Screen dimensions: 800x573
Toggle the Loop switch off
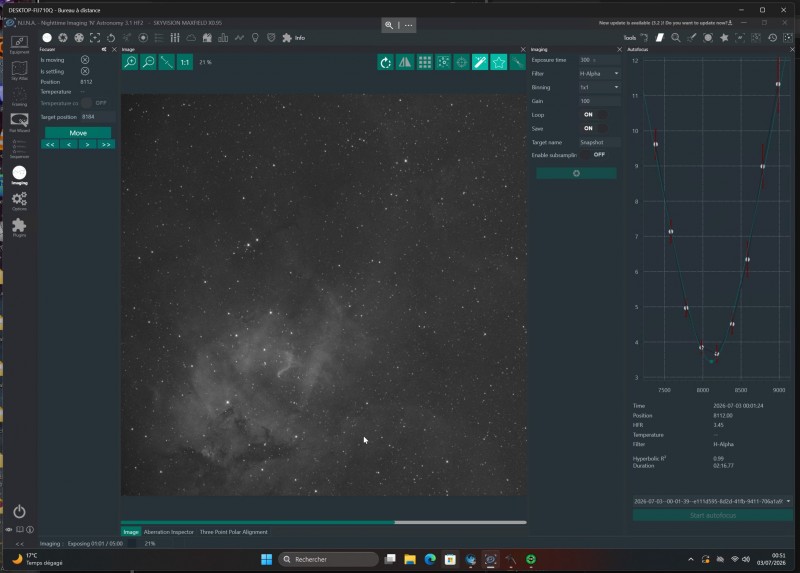point(595,115)
